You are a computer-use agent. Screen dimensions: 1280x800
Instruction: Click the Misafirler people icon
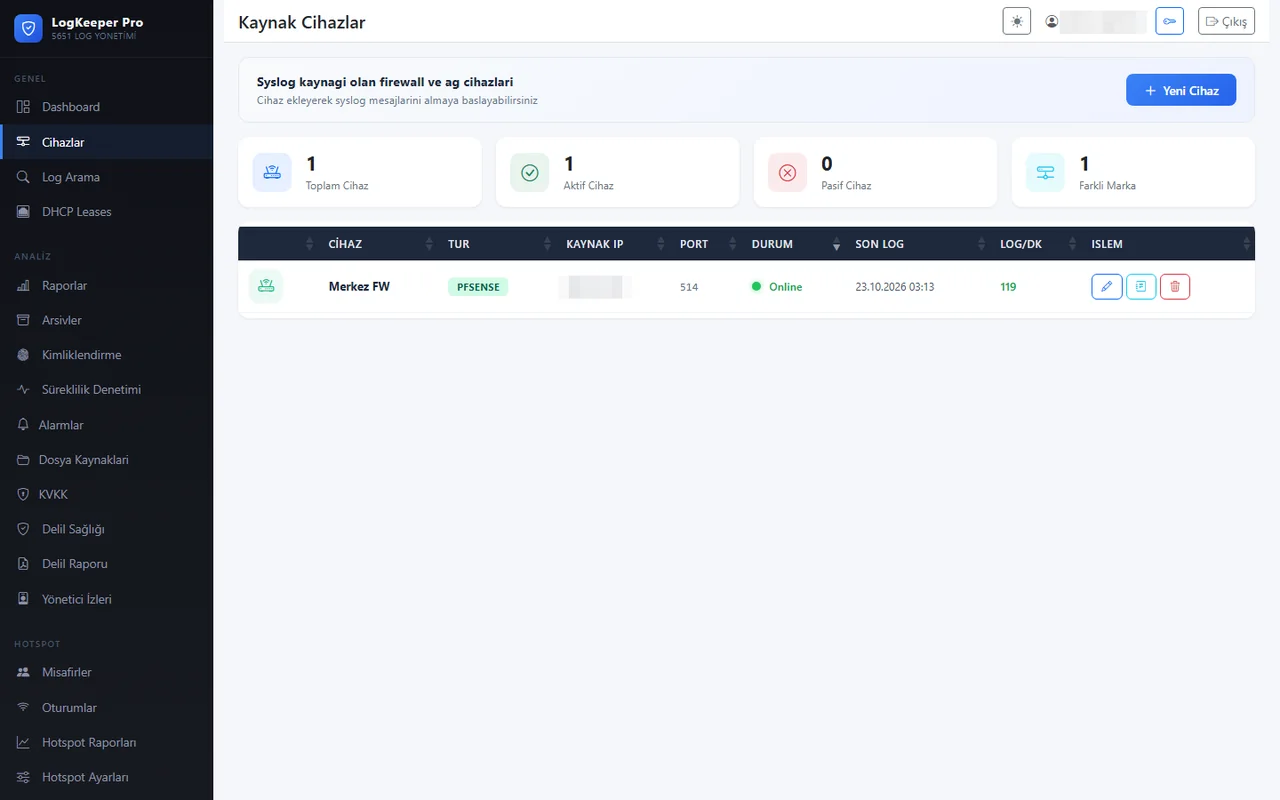click(x=23, y=672)
